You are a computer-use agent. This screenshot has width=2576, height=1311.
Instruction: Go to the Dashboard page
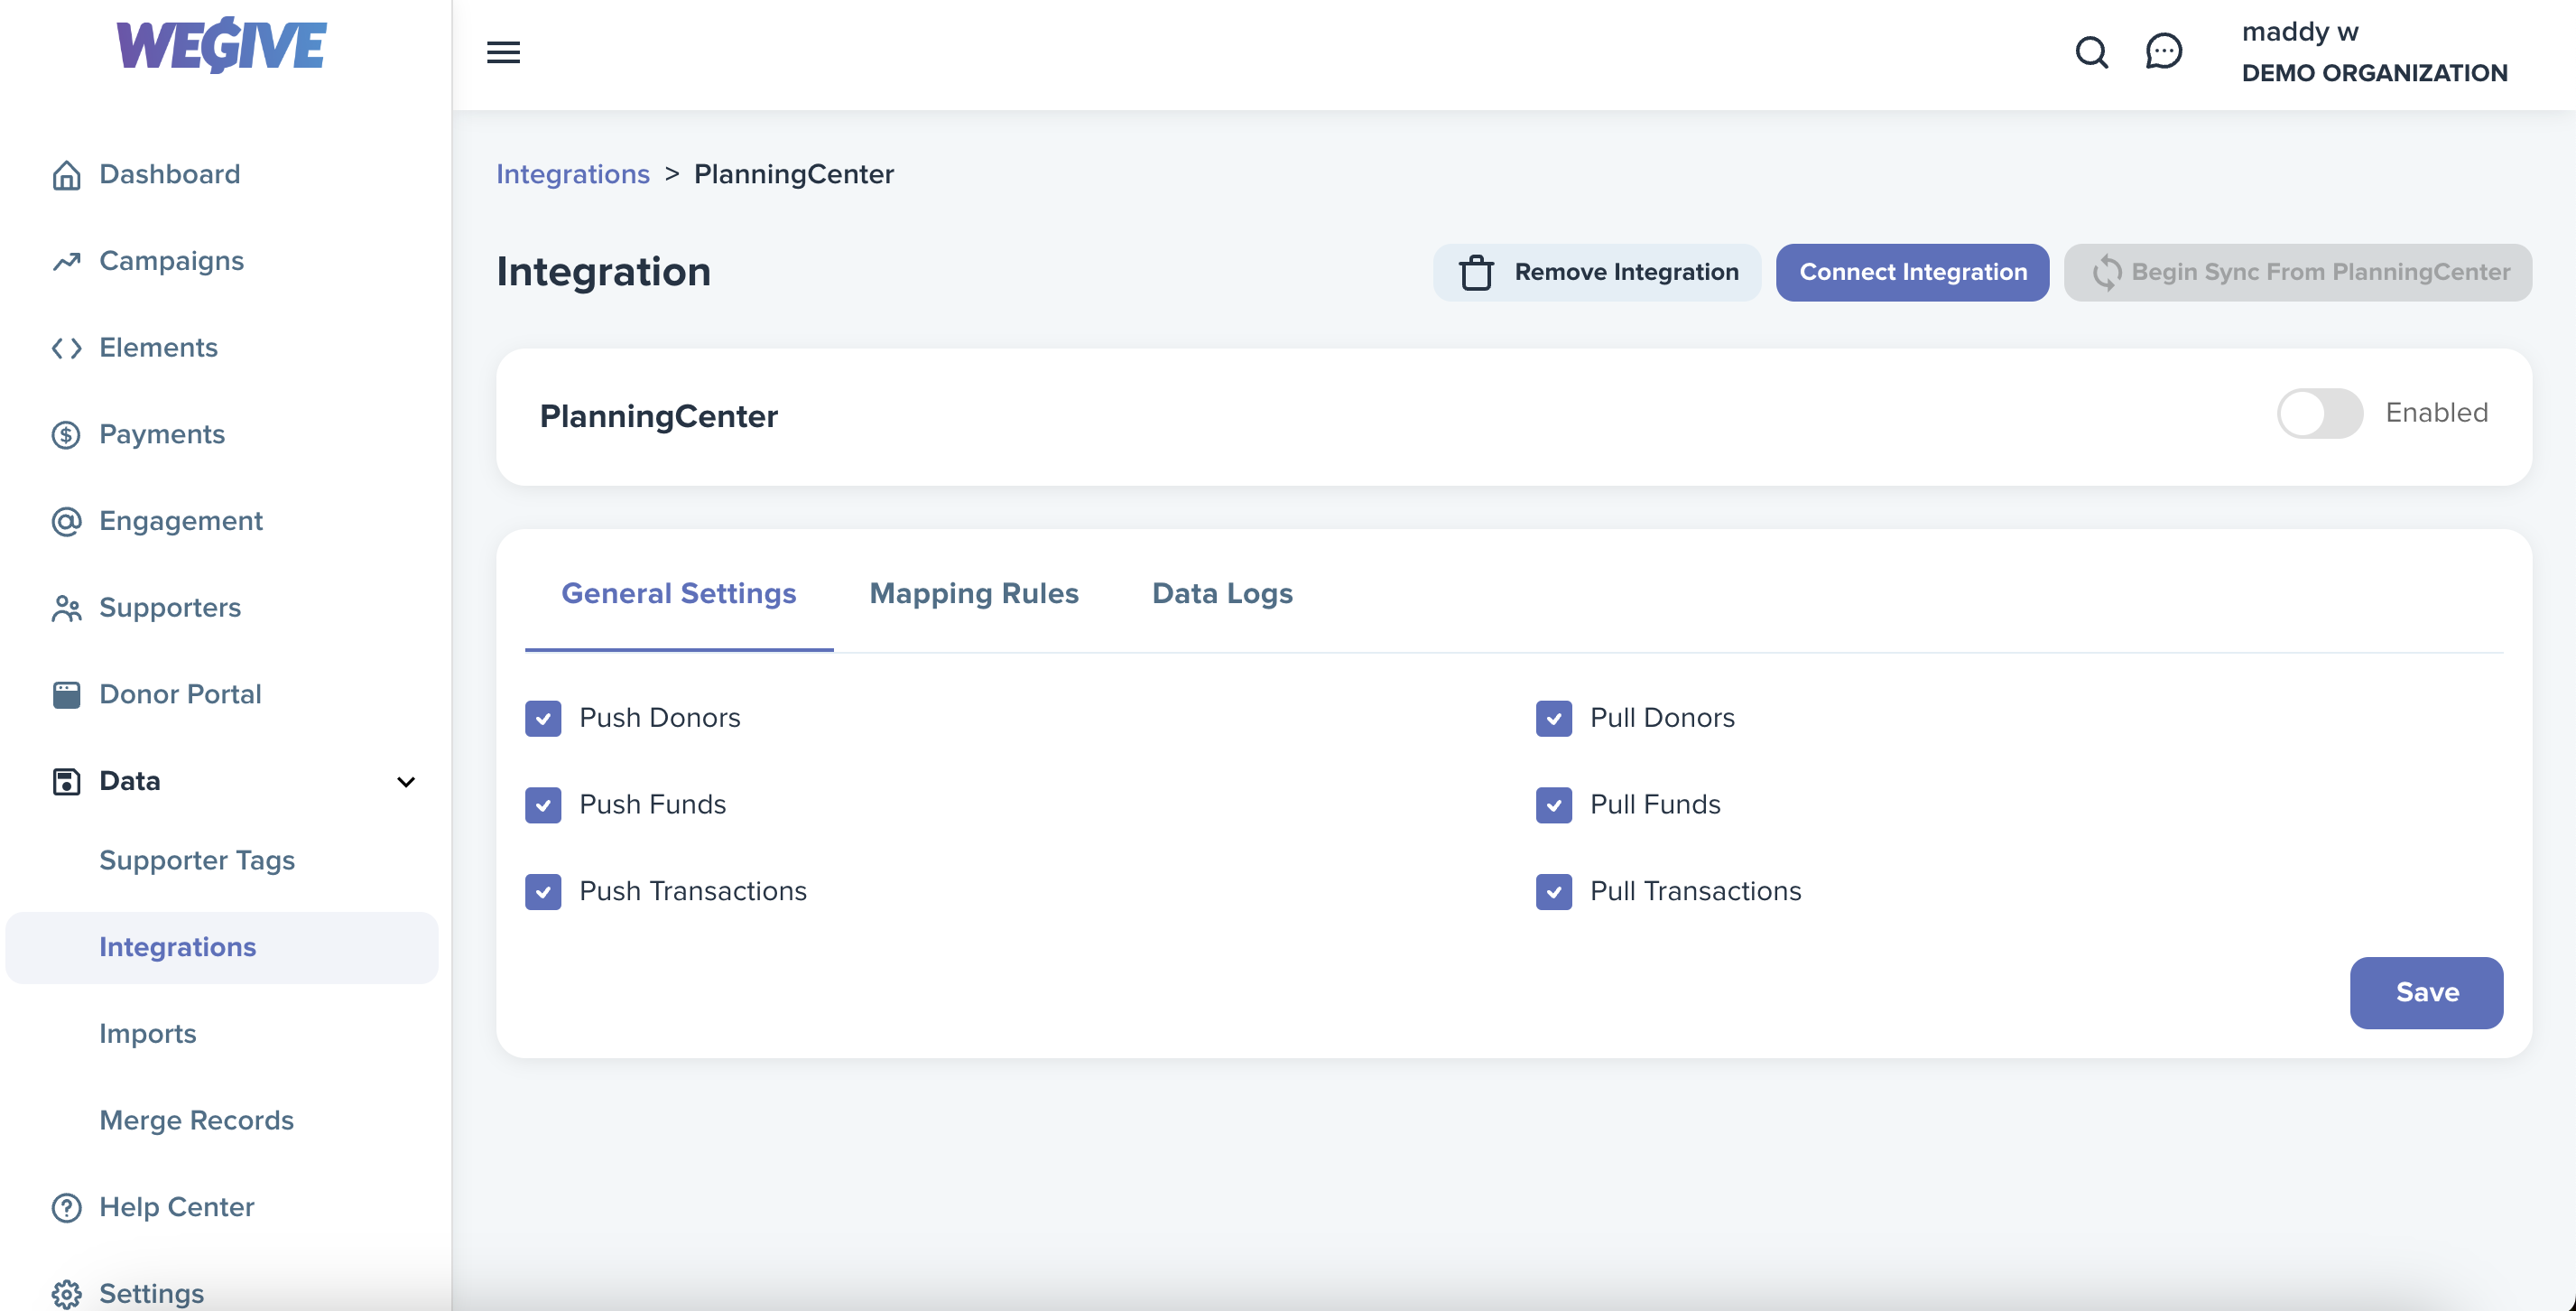(170, 175)
